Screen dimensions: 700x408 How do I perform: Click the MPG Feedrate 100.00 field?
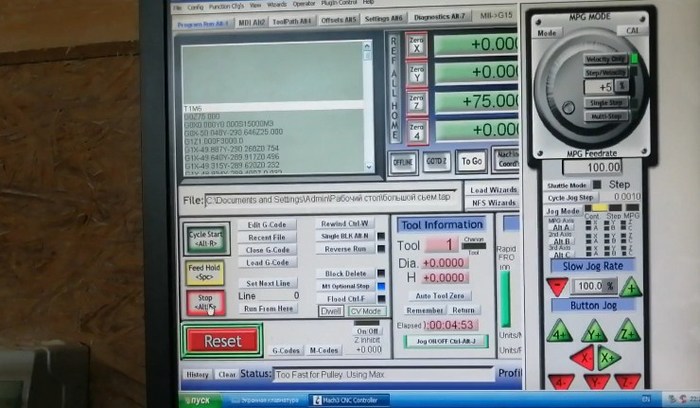(x=593, y=167)
